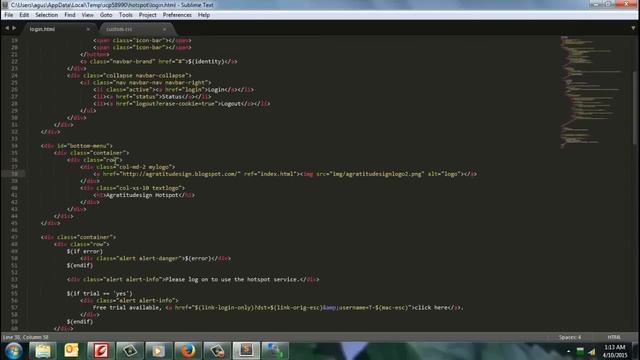Open the Selection menu
This screenshot has width=640, height=360.
coord(47,15)
